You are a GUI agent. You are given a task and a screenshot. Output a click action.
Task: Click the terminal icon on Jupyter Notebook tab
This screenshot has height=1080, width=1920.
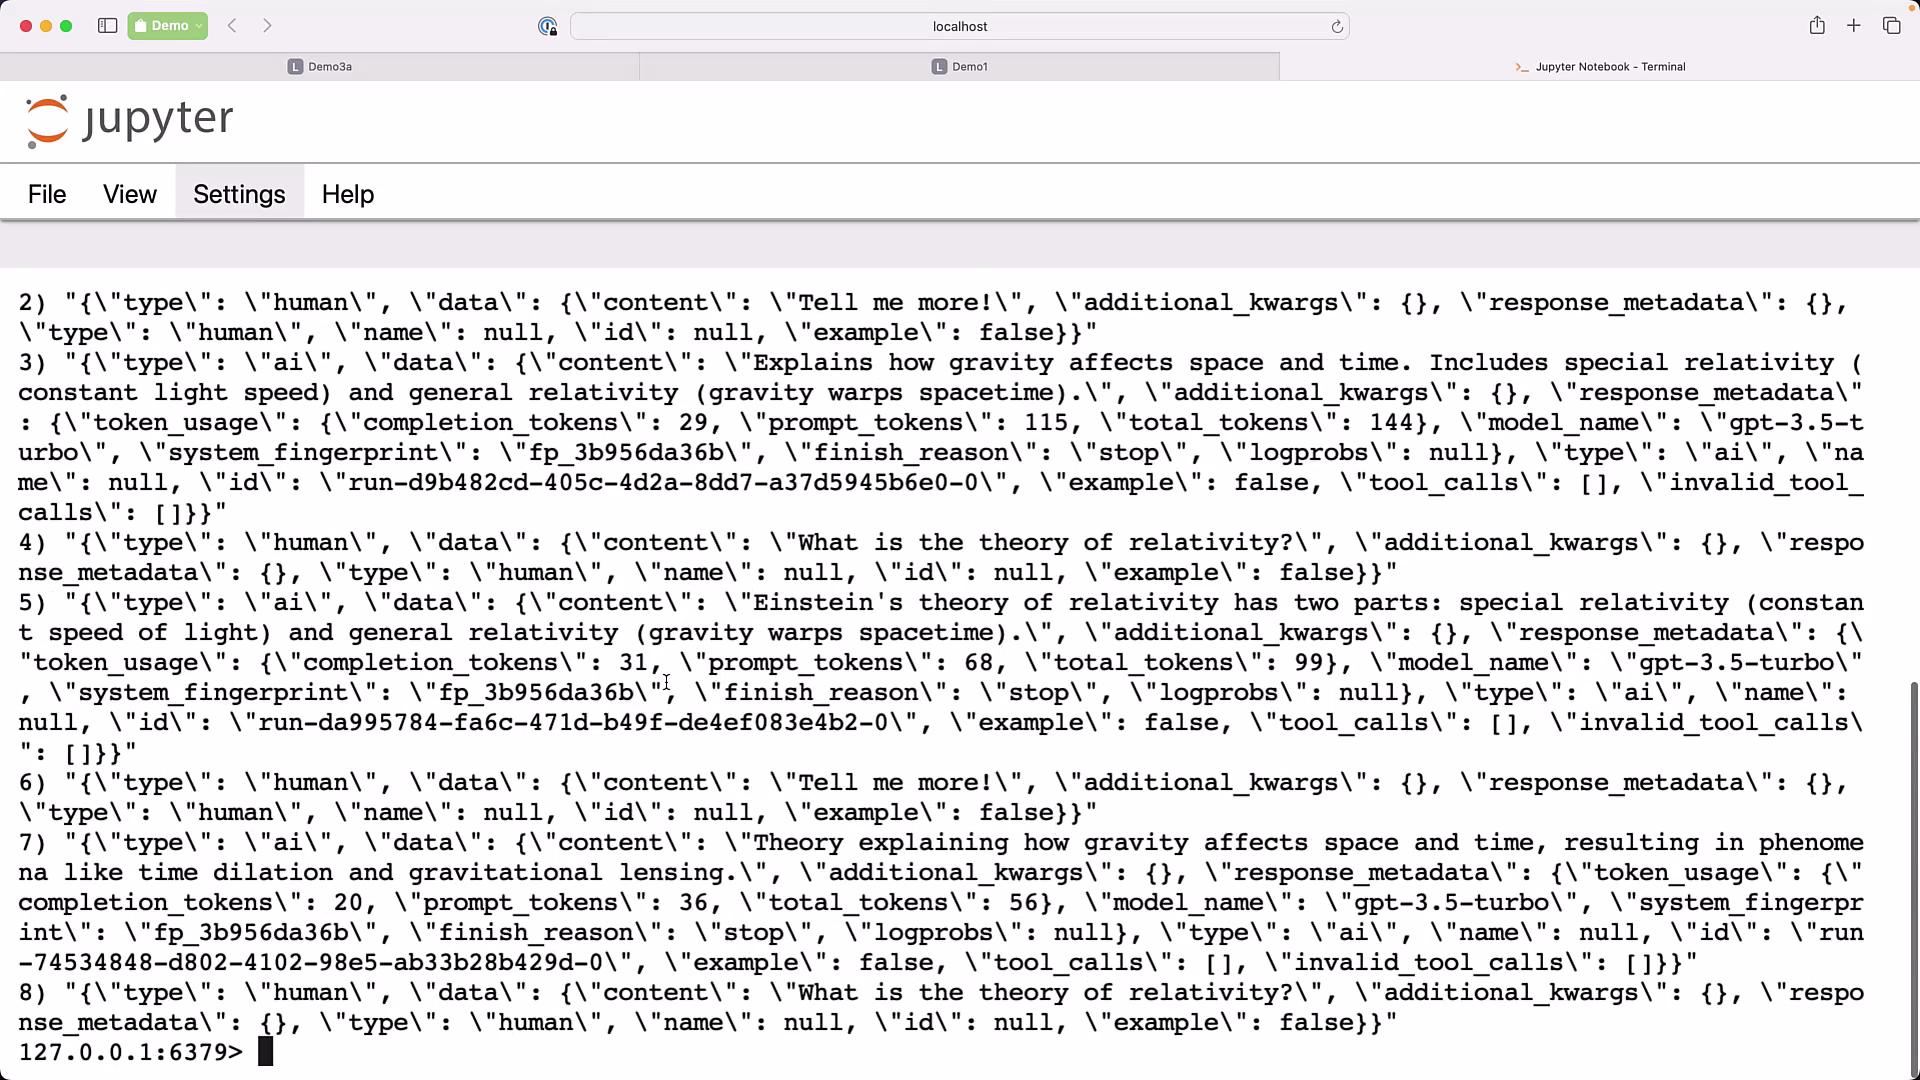click(1522, 67)
